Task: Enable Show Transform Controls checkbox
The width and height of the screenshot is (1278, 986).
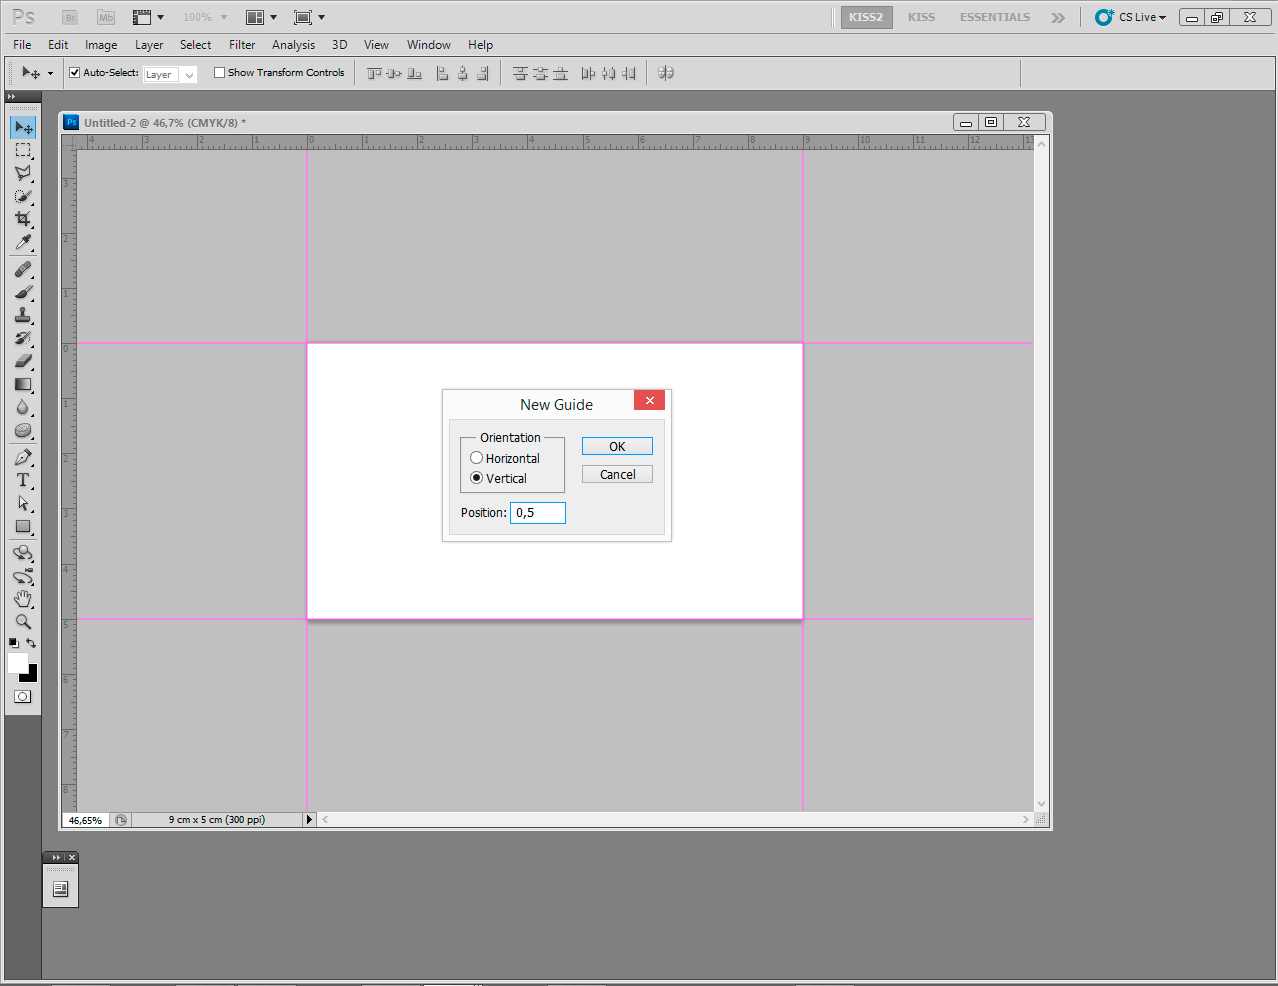Action: pyautogui.click(x=220, y=72)
